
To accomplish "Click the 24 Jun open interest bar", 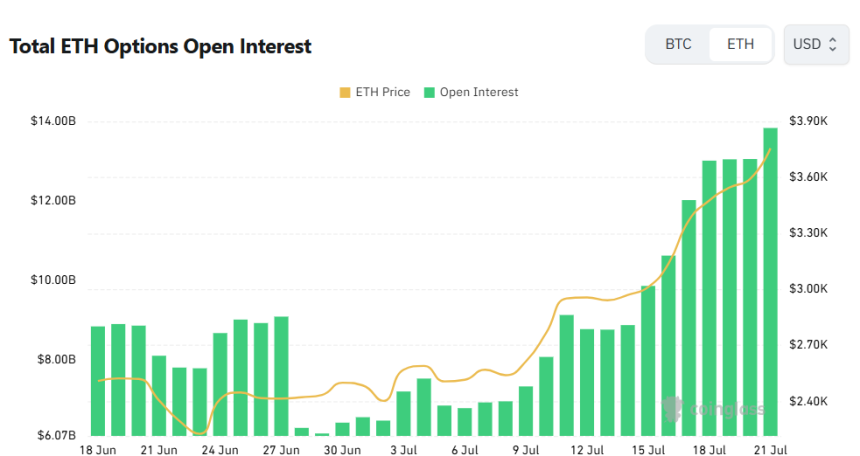I will (x=220, y=385).
